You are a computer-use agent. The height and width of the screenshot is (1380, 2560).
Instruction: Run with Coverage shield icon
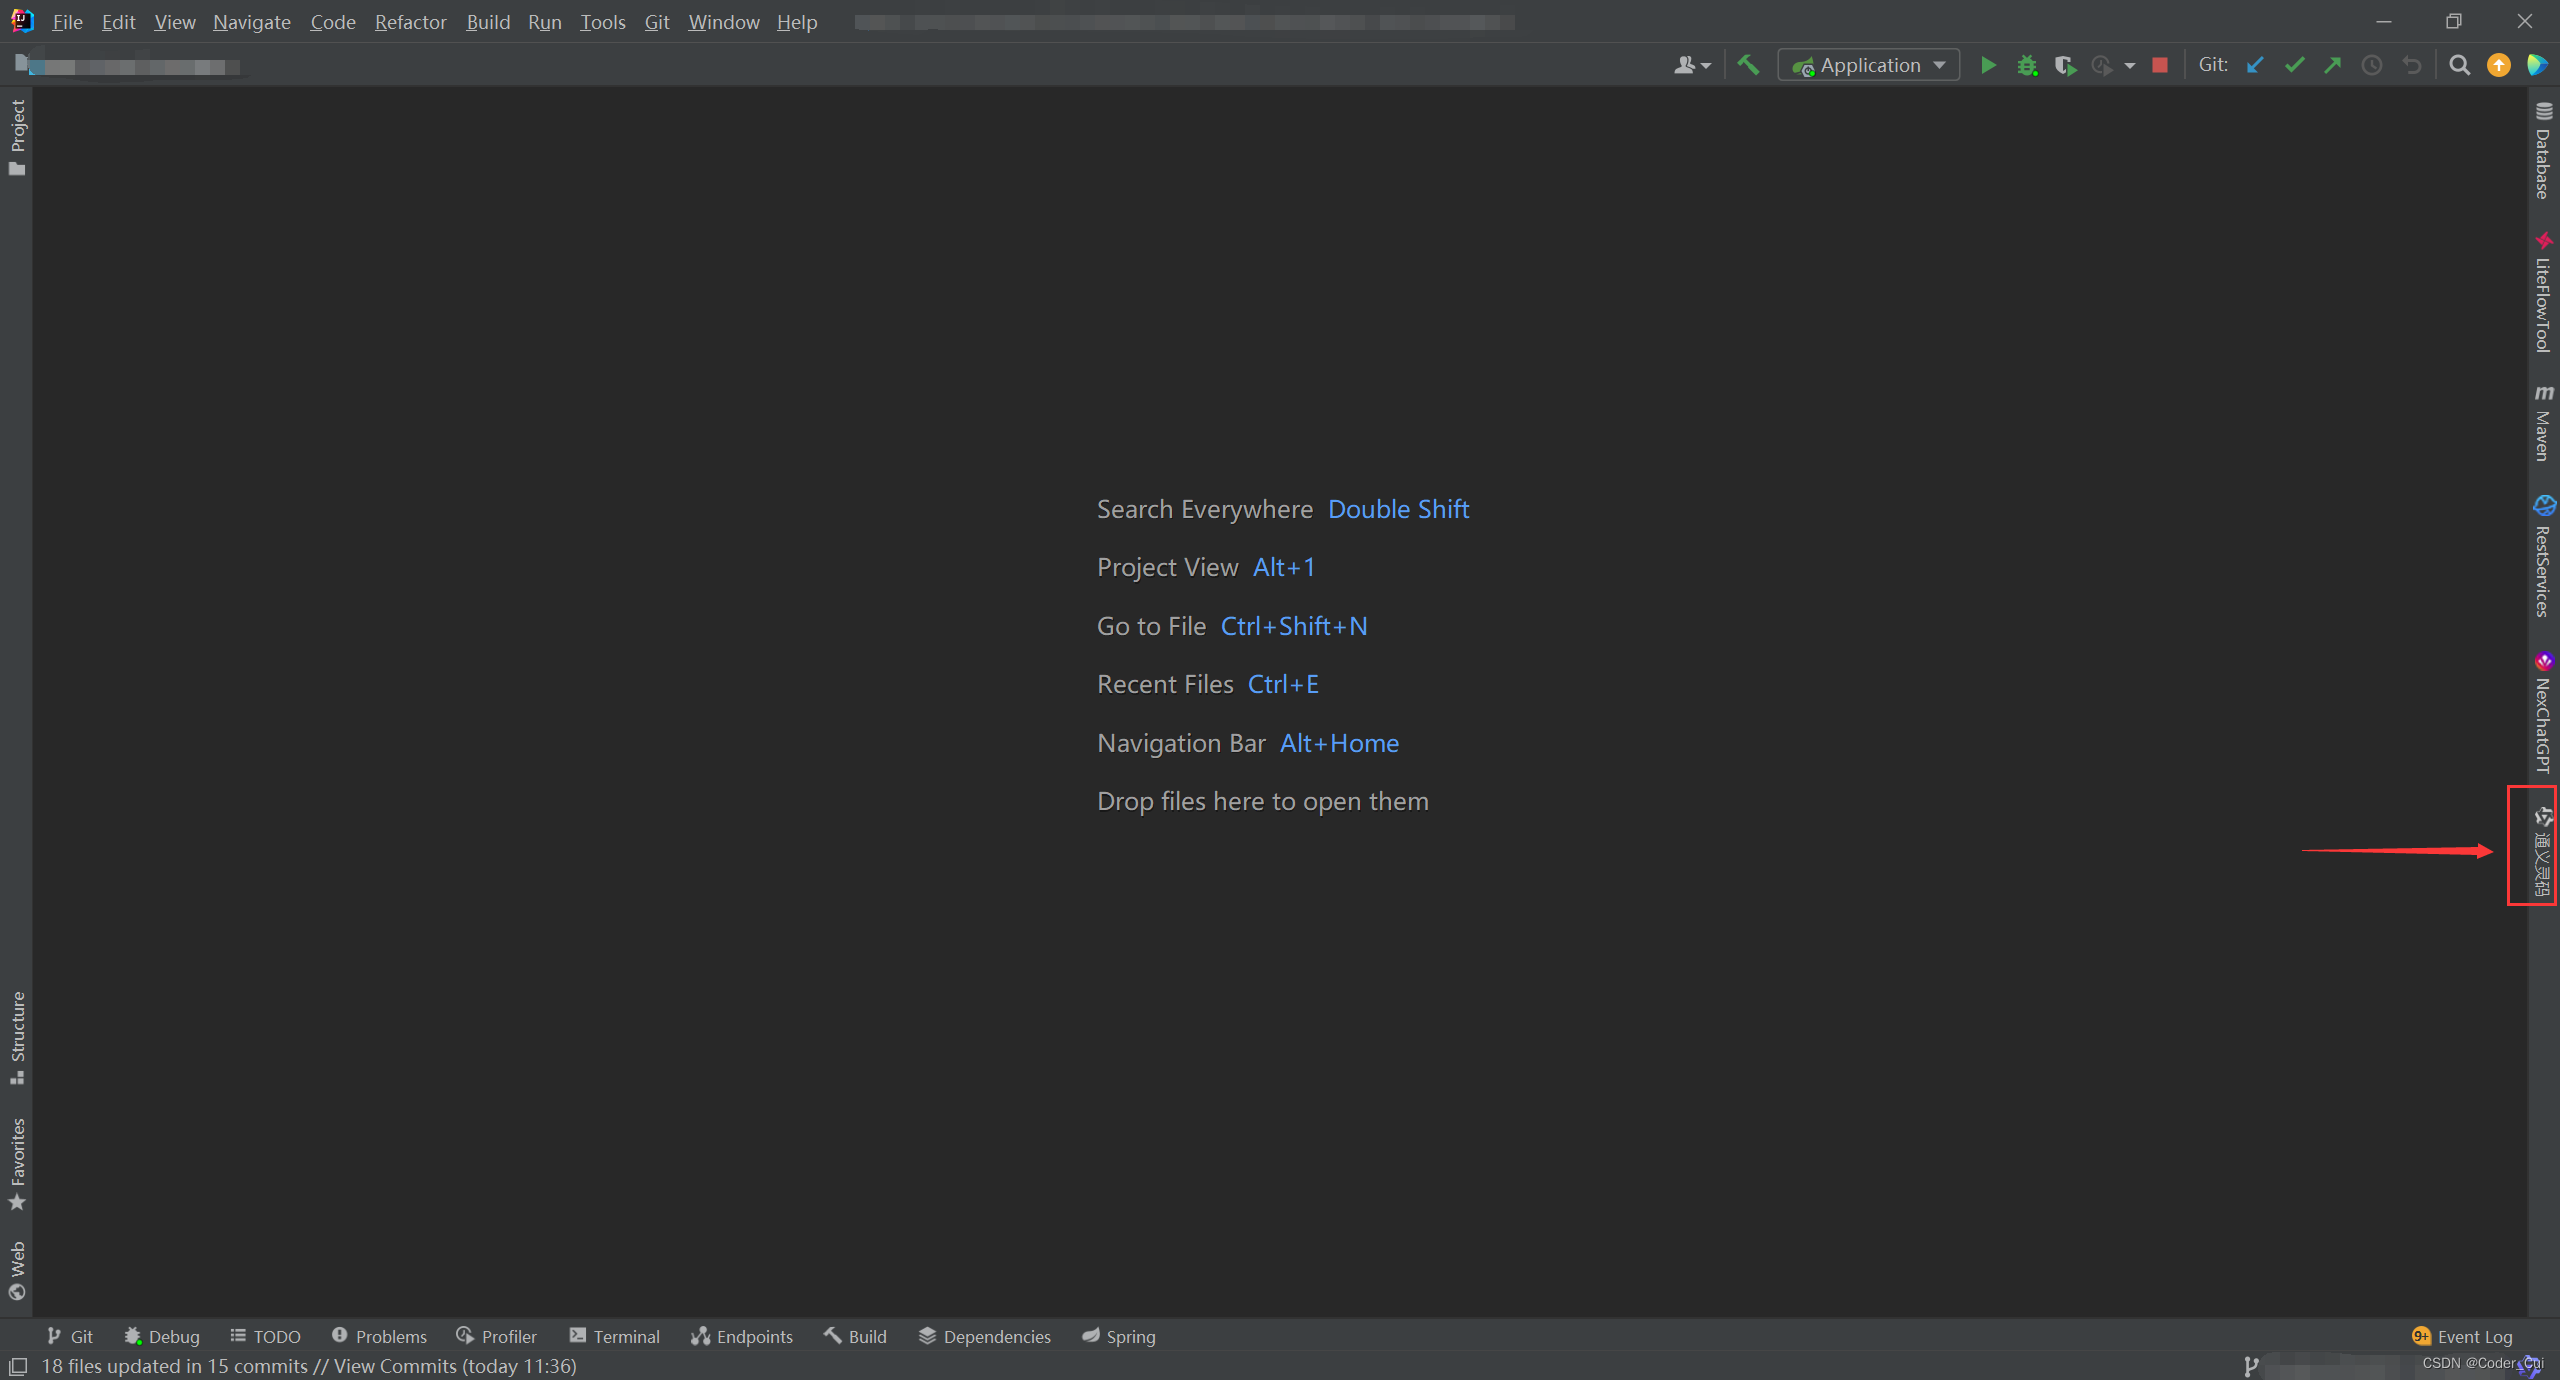point(2064,65)
